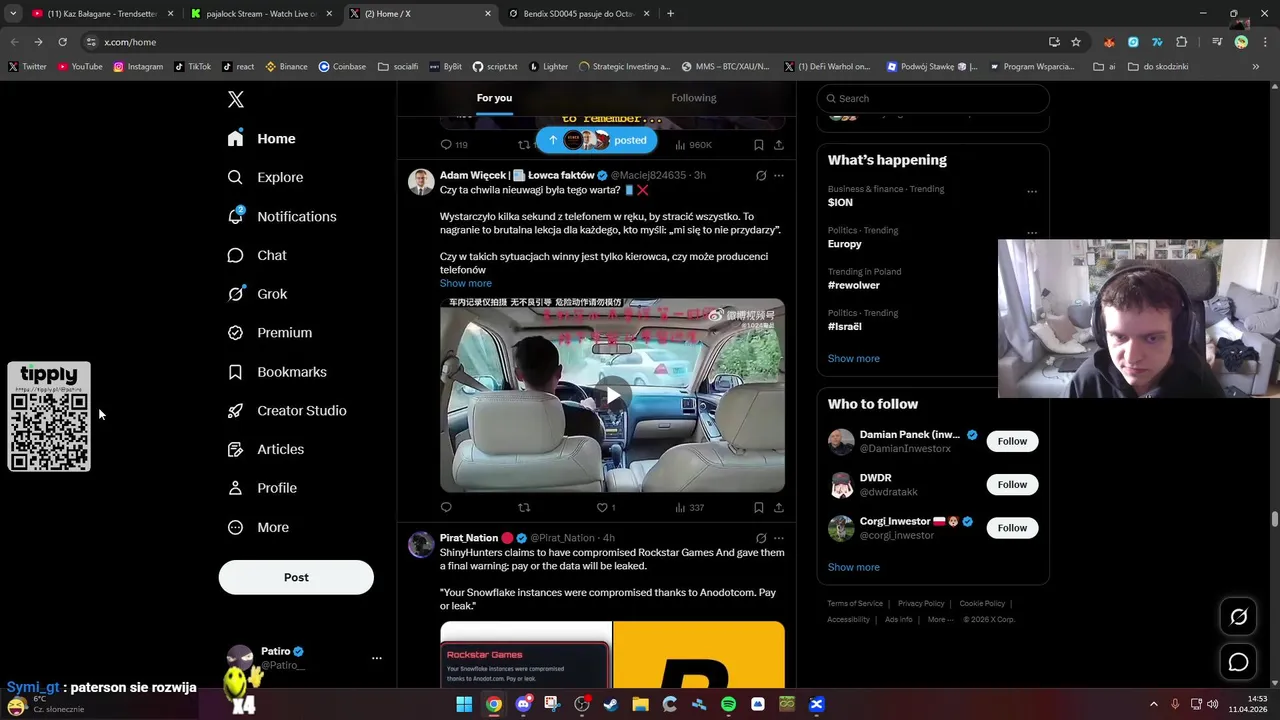Reload the current page
Image resolution: width=1280 pixels, height=720 pixels.
pyautogui.click(x=62, y=42)
